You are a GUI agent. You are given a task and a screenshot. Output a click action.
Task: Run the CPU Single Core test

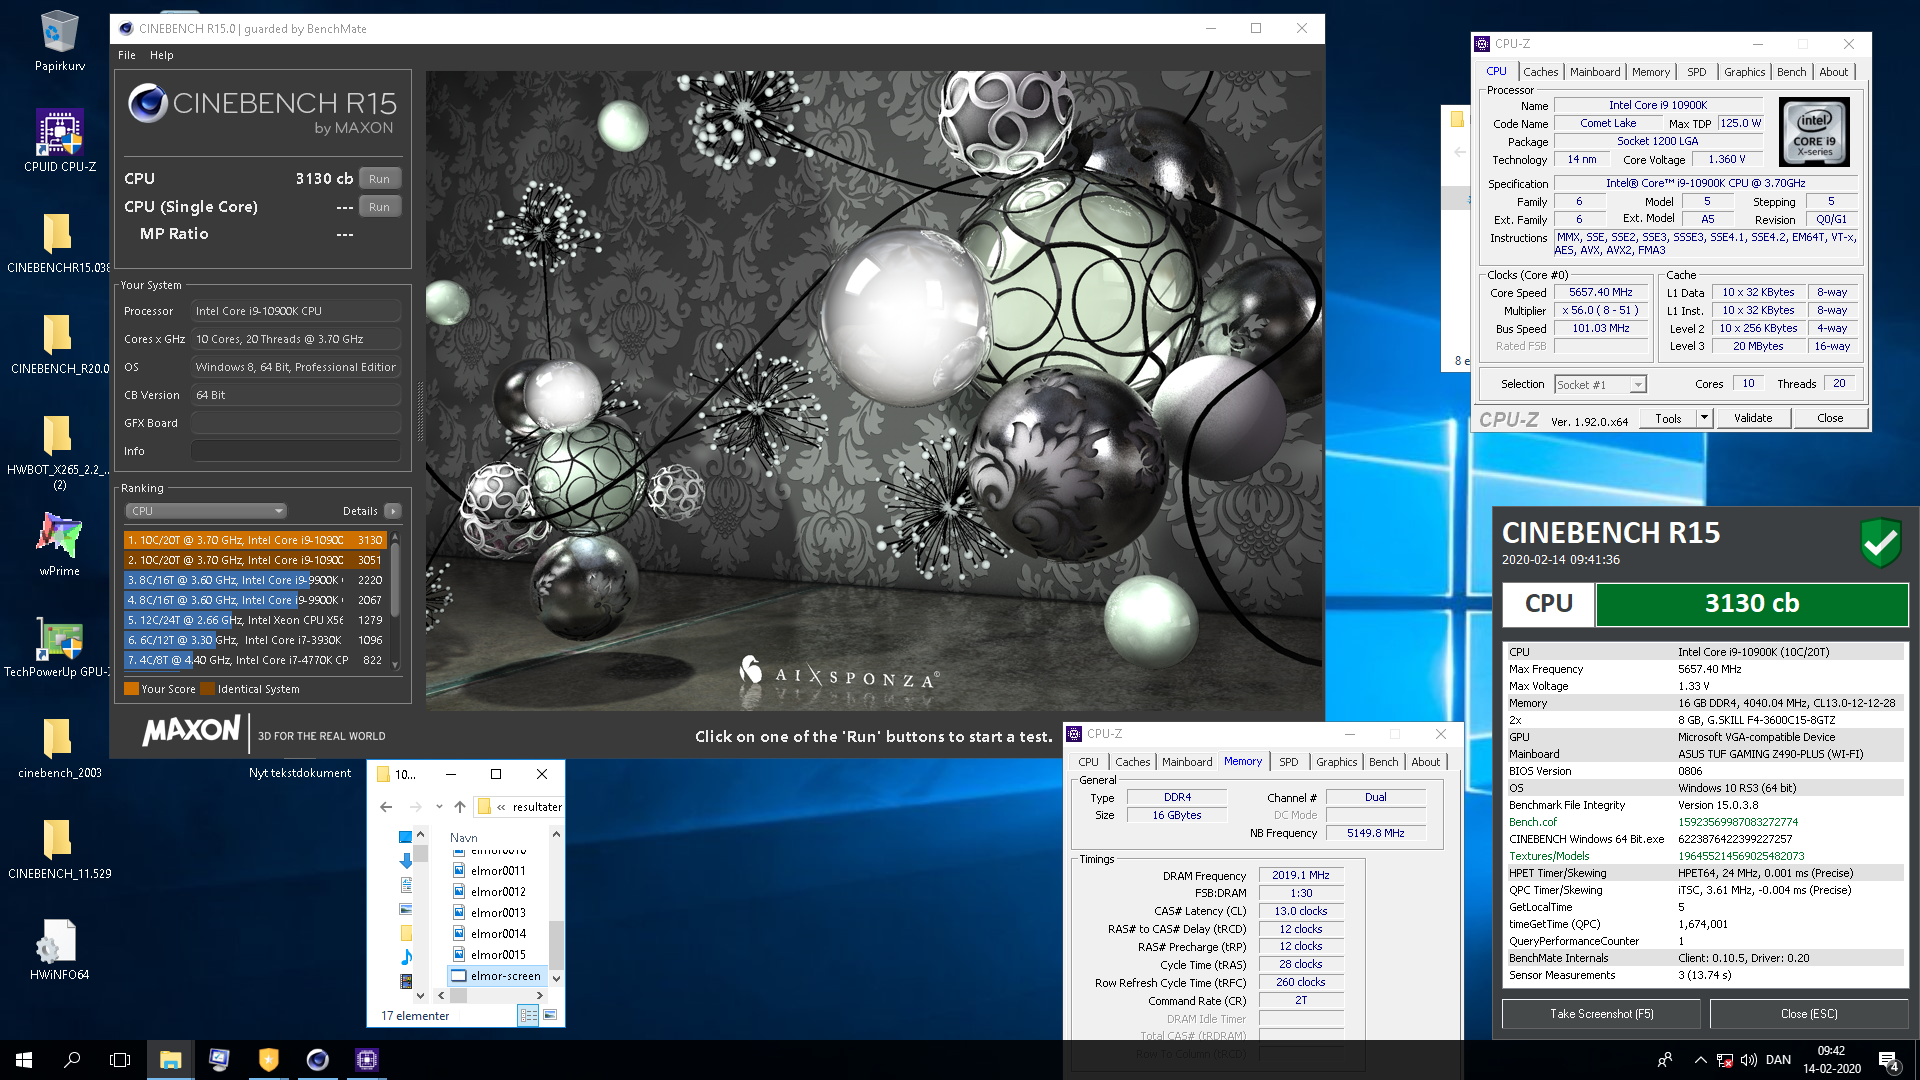pyautogui.click(x=379, y=207)
